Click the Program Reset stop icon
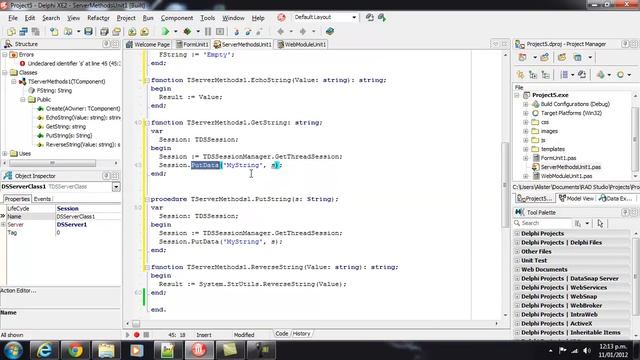 pyautogui.click(x=220, y=31)
